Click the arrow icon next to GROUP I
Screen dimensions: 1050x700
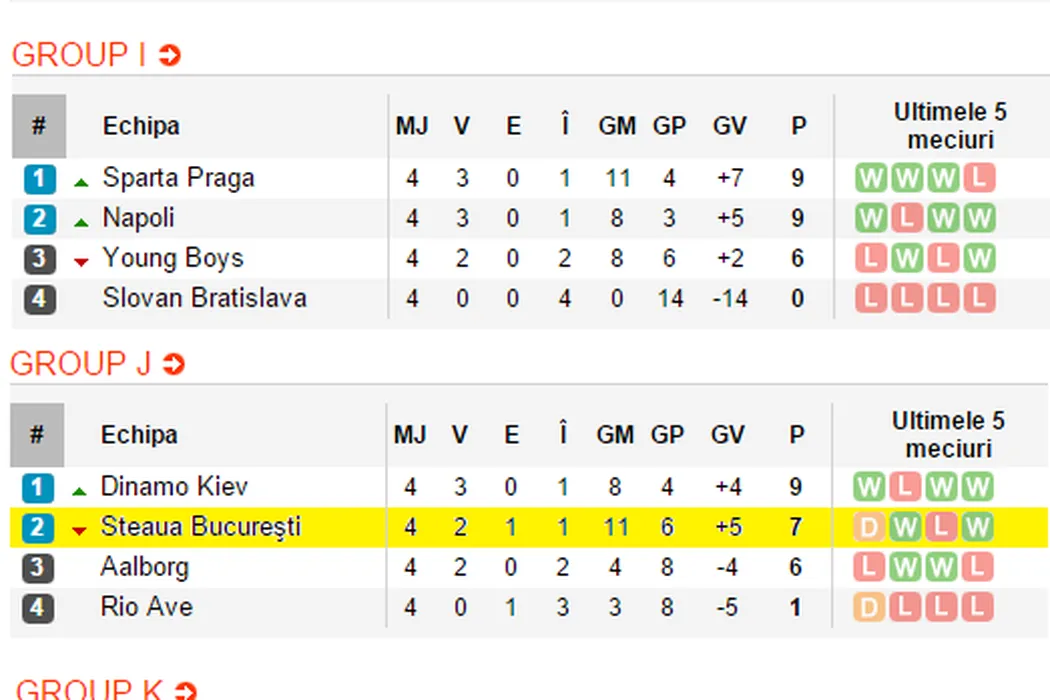(170, 56)
